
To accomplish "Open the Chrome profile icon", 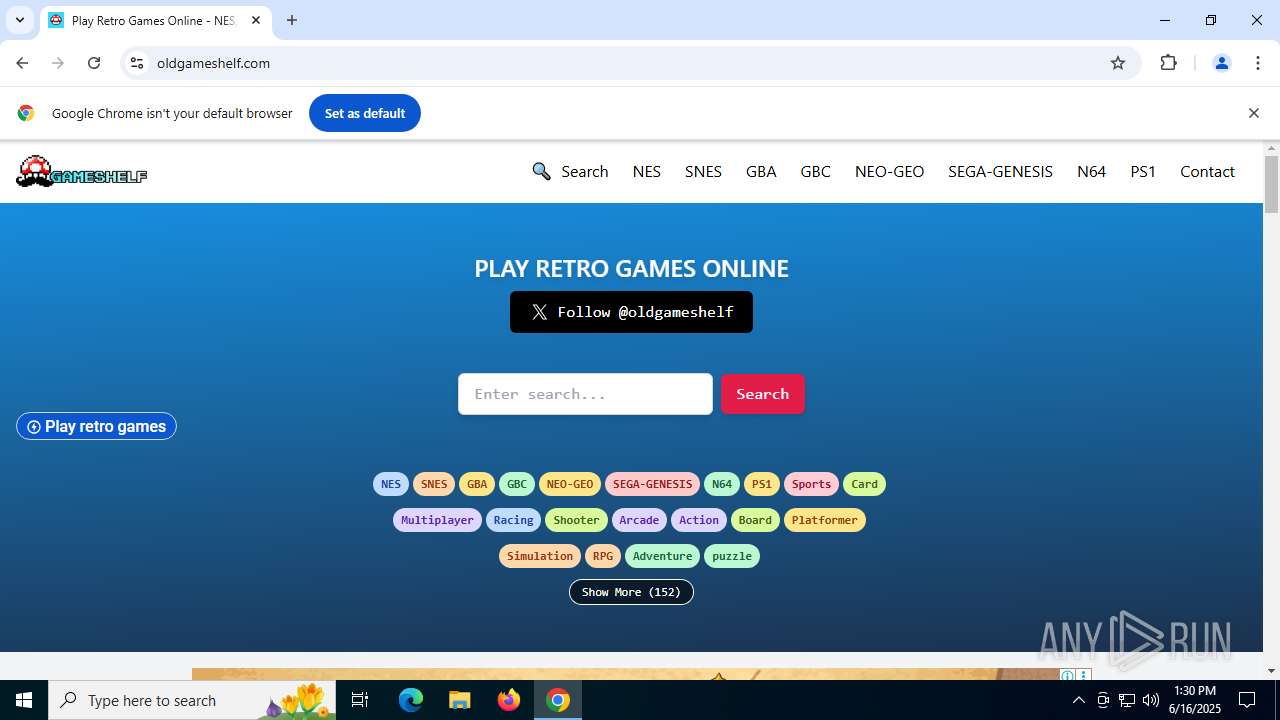I will [x=1221, y=63].
